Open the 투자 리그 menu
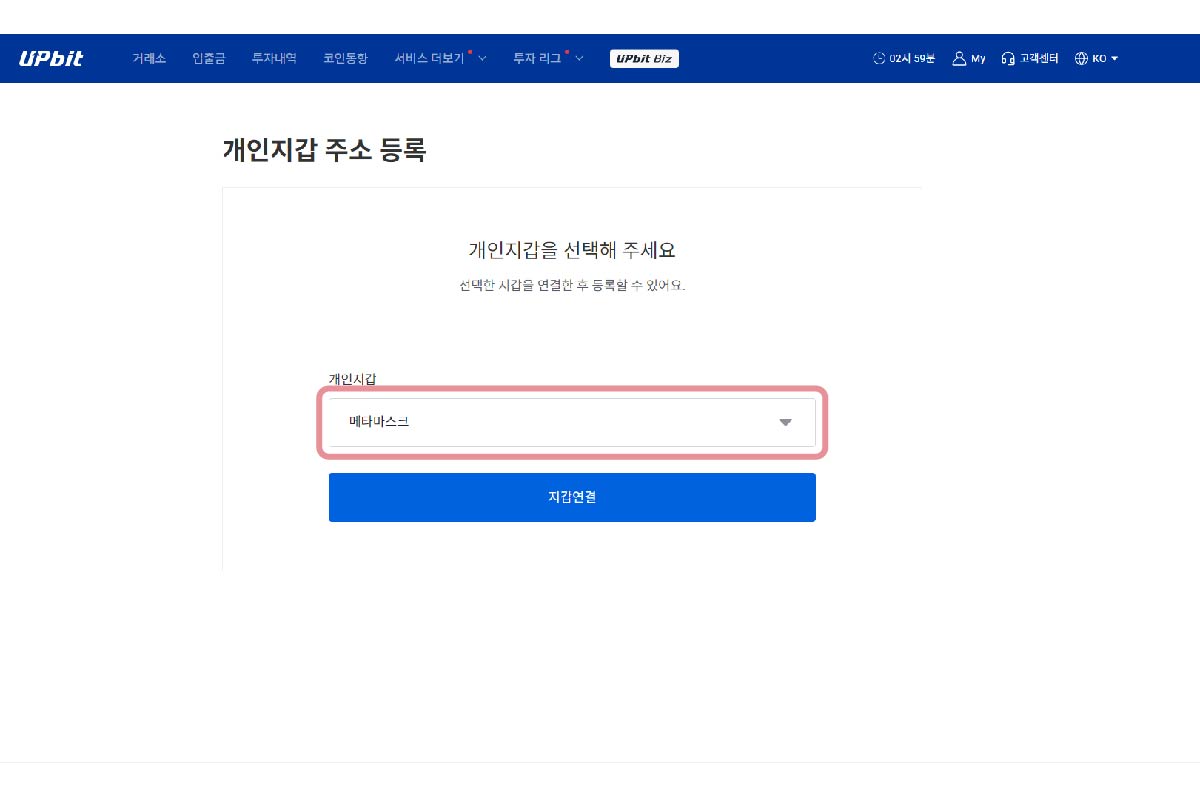 [537, 59]
